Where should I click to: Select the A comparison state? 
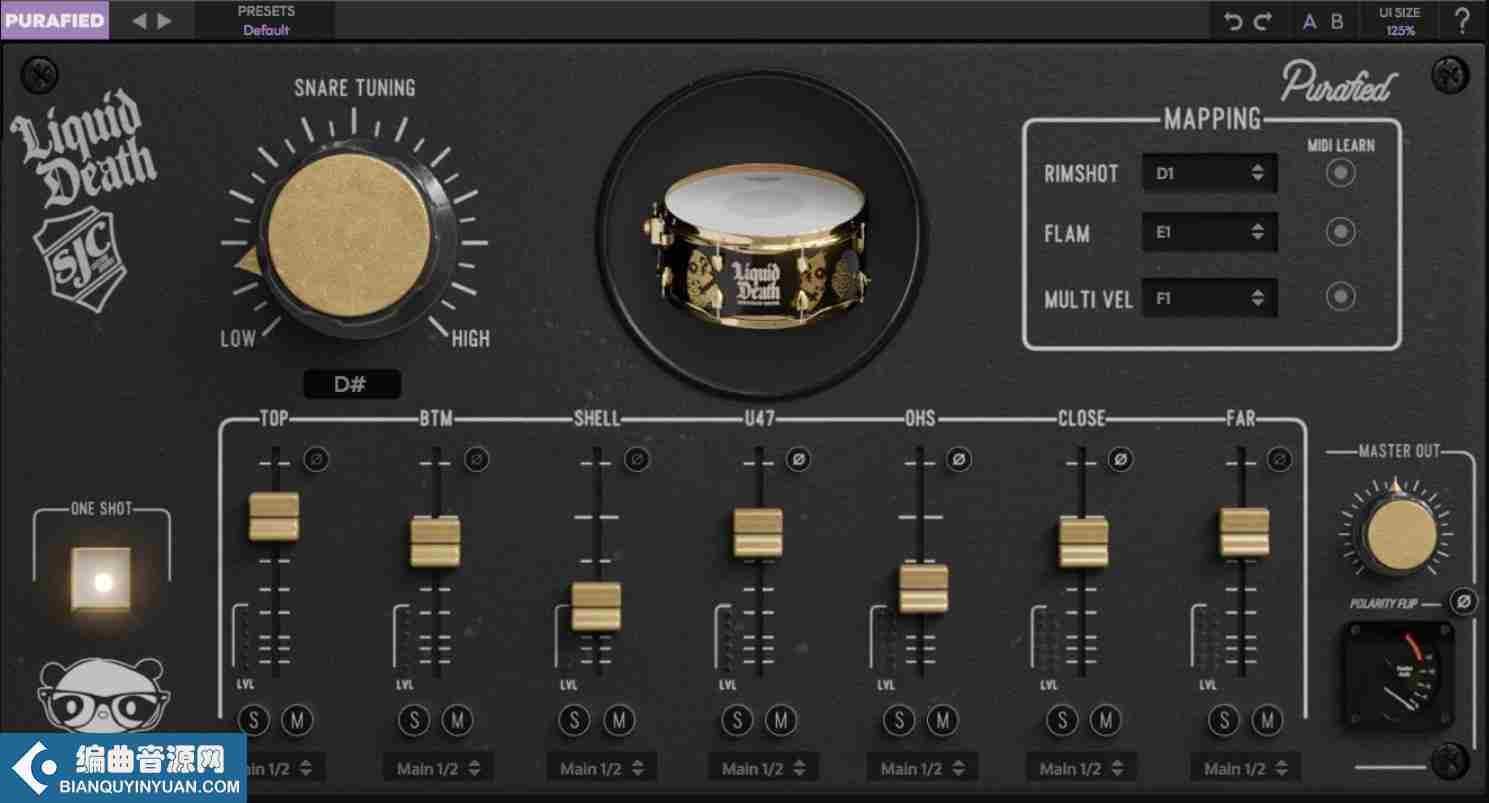pos(1310,21)
